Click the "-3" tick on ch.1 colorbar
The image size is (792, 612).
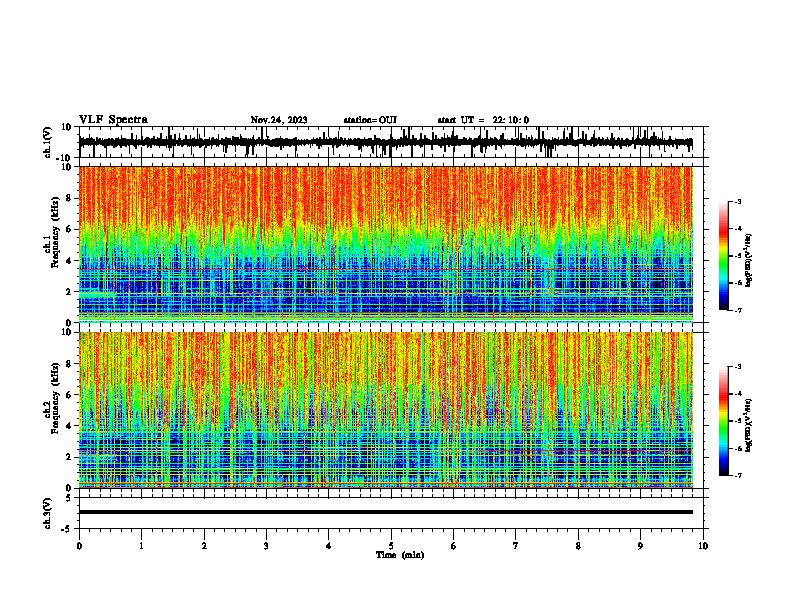[x=738, y=201]
